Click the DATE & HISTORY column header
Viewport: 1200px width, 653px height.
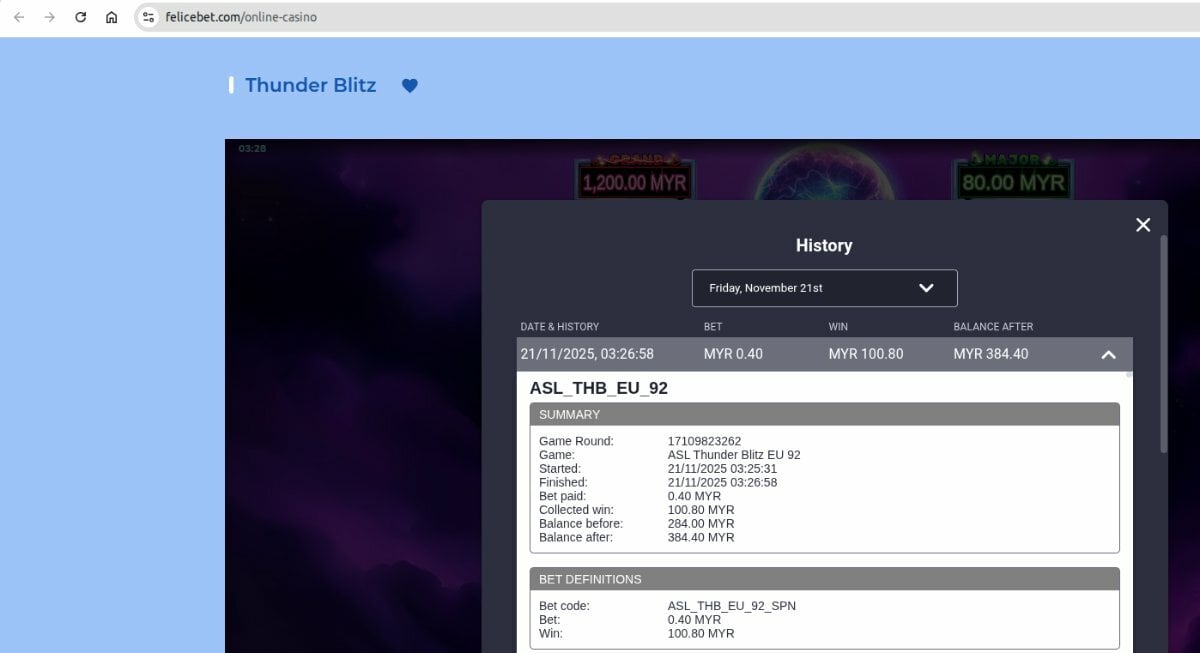[559, 327]
